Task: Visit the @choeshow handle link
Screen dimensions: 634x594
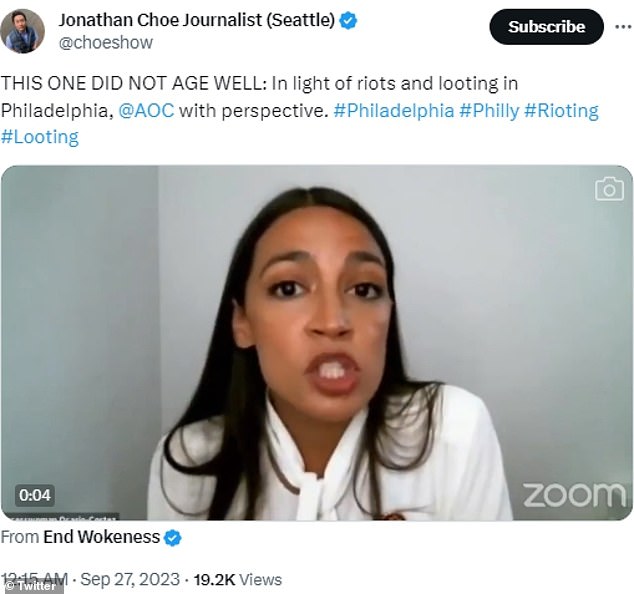Action: click(106, 42)
